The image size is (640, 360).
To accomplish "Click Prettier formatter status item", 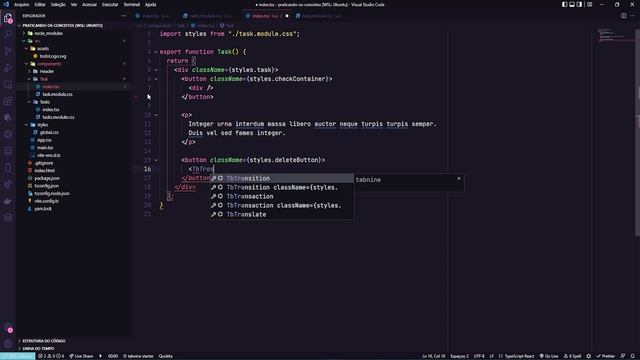I will [x=606, y=356].
